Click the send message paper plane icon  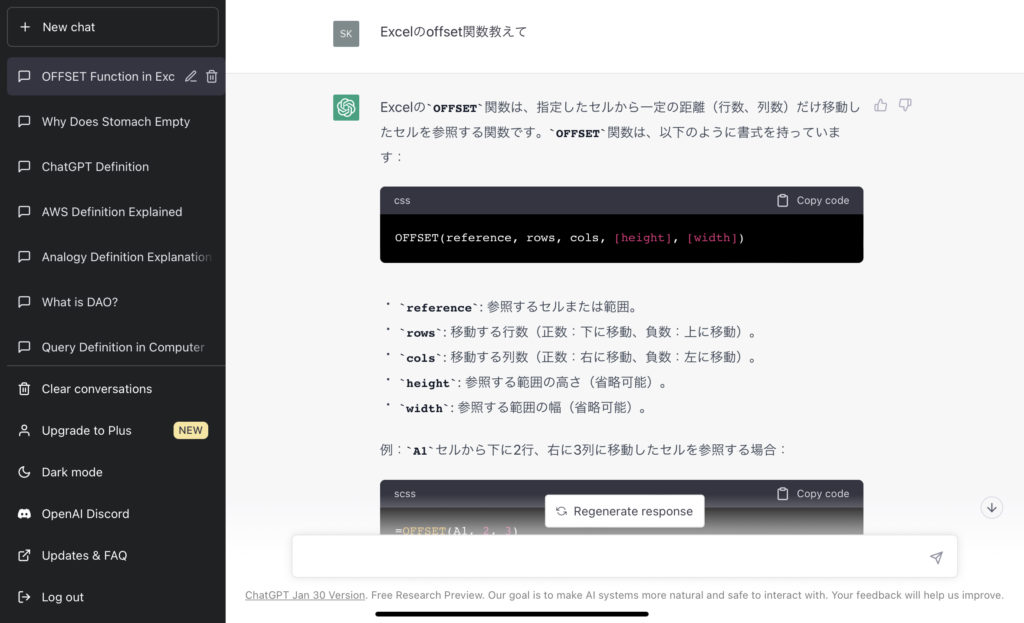click(935, 557)
